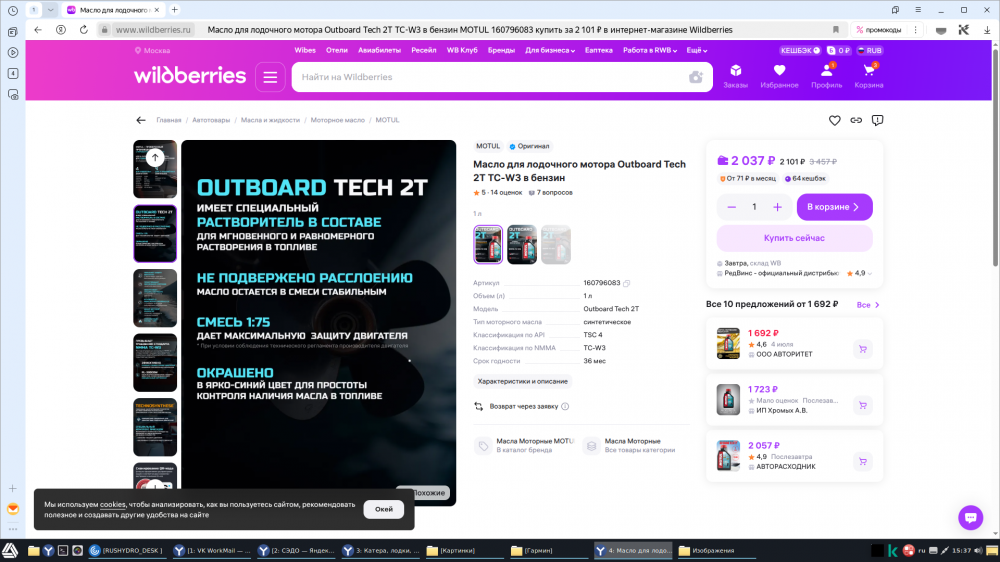Add 1 723 ₽ offer to cart
The image size is (1000, 562).
click(x=863, y=405)
